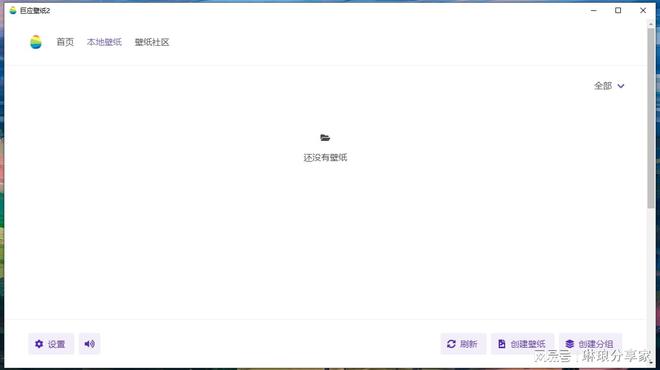This screenshot has height=370, width=660.
Task: Click the scrollbar up arrow
Action: [651, 24]
